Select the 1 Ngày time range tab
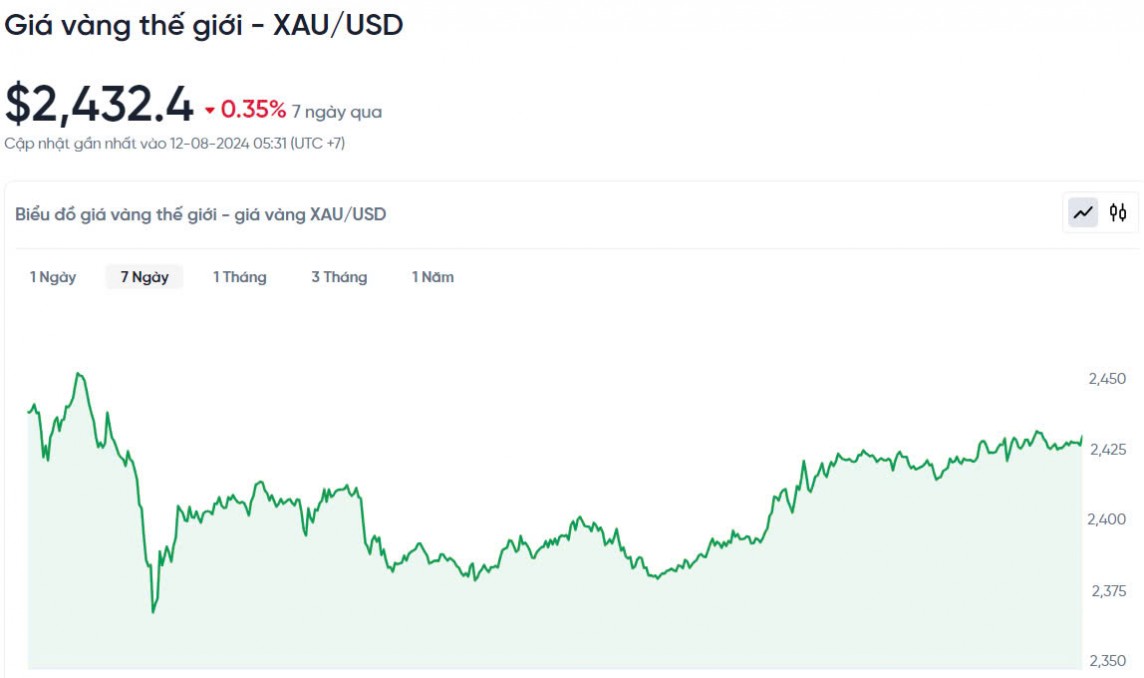The height and width of the screenshot is (678, 1144). tap(53, 277)
